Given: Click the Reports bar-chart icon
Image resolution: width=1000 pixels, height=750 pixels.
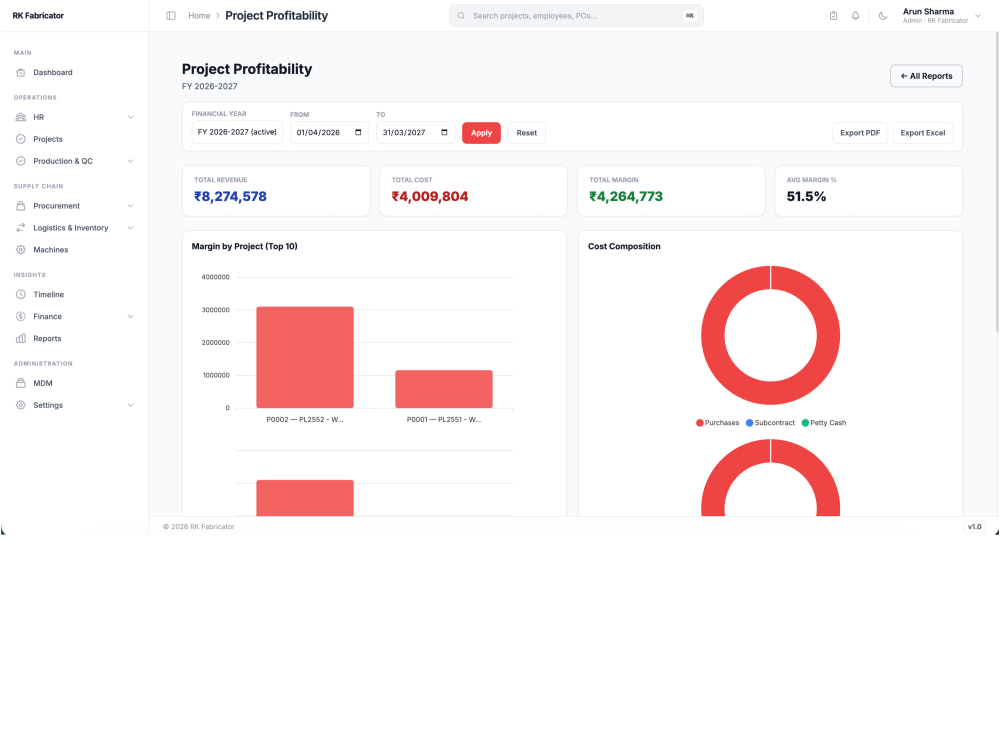Looking at the screenshot, I should pos(20,339).
